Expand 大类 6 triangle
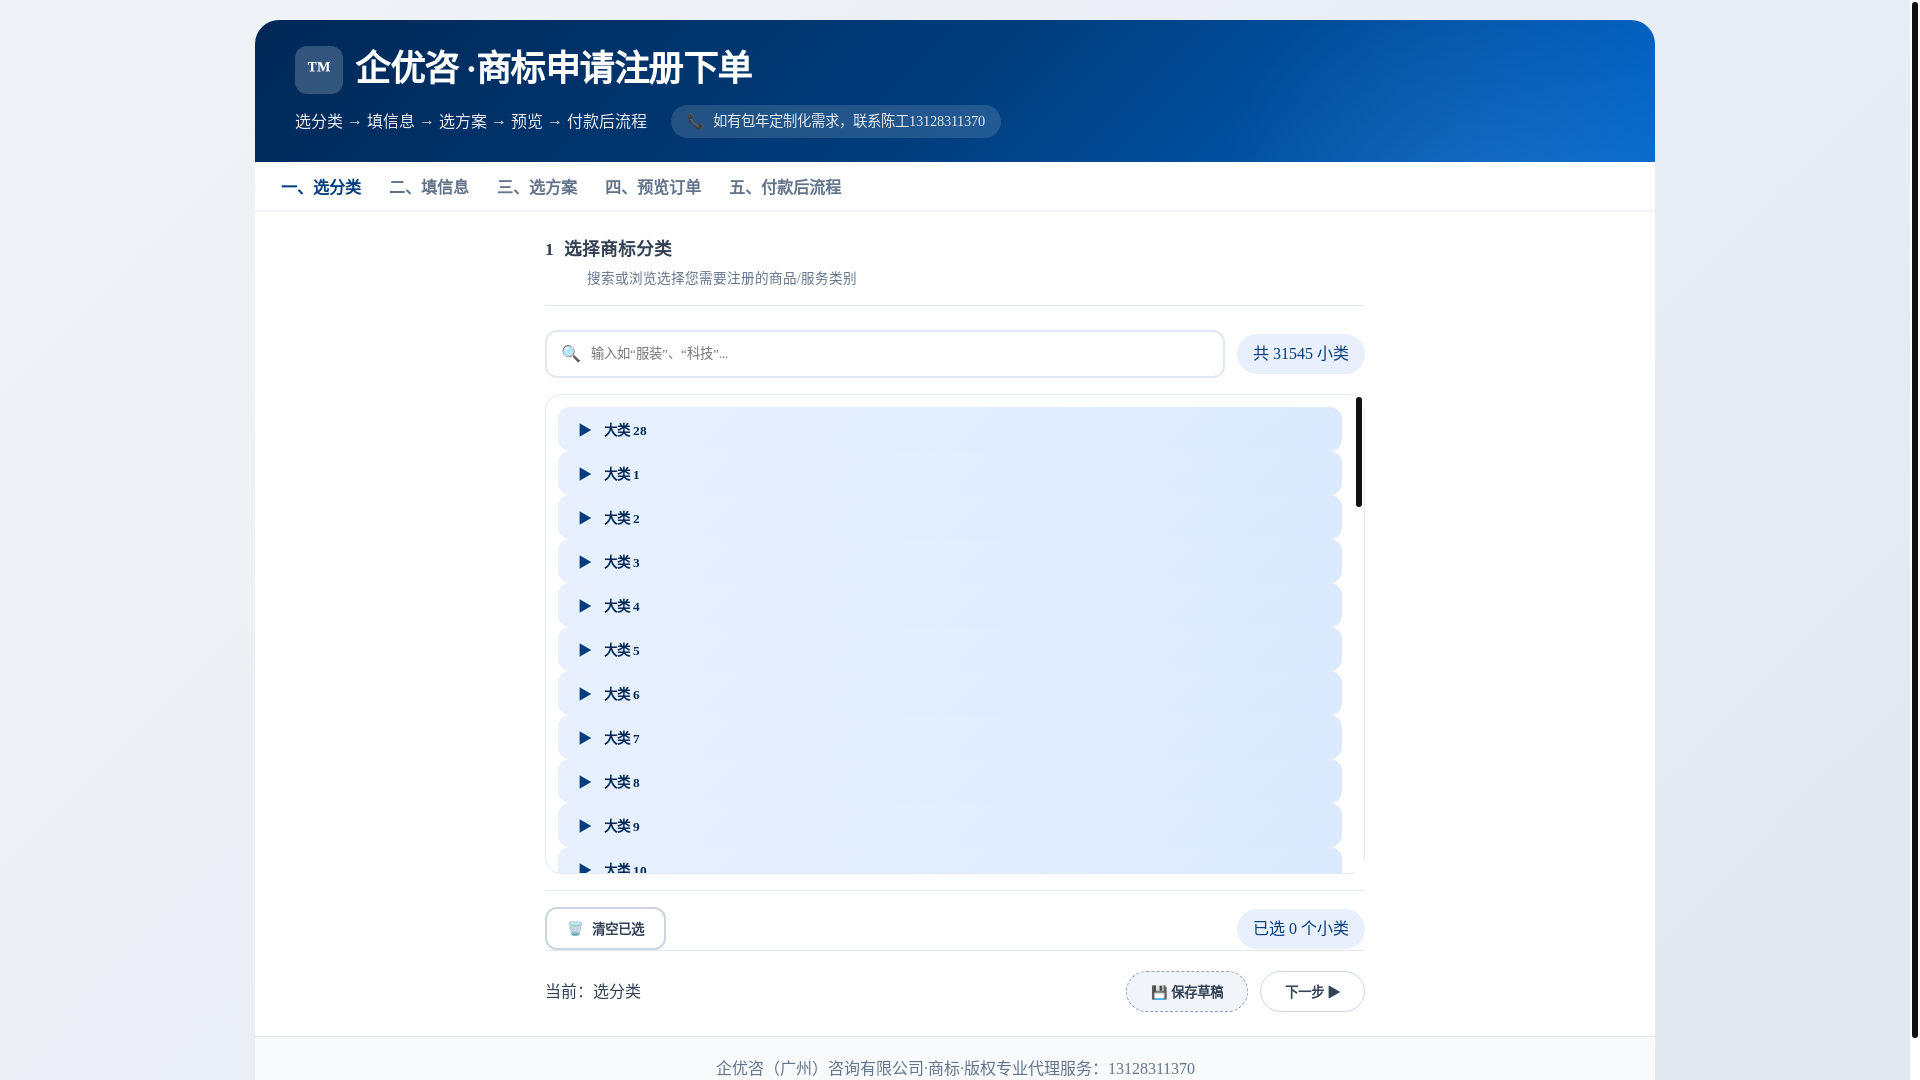 (585, 694)
